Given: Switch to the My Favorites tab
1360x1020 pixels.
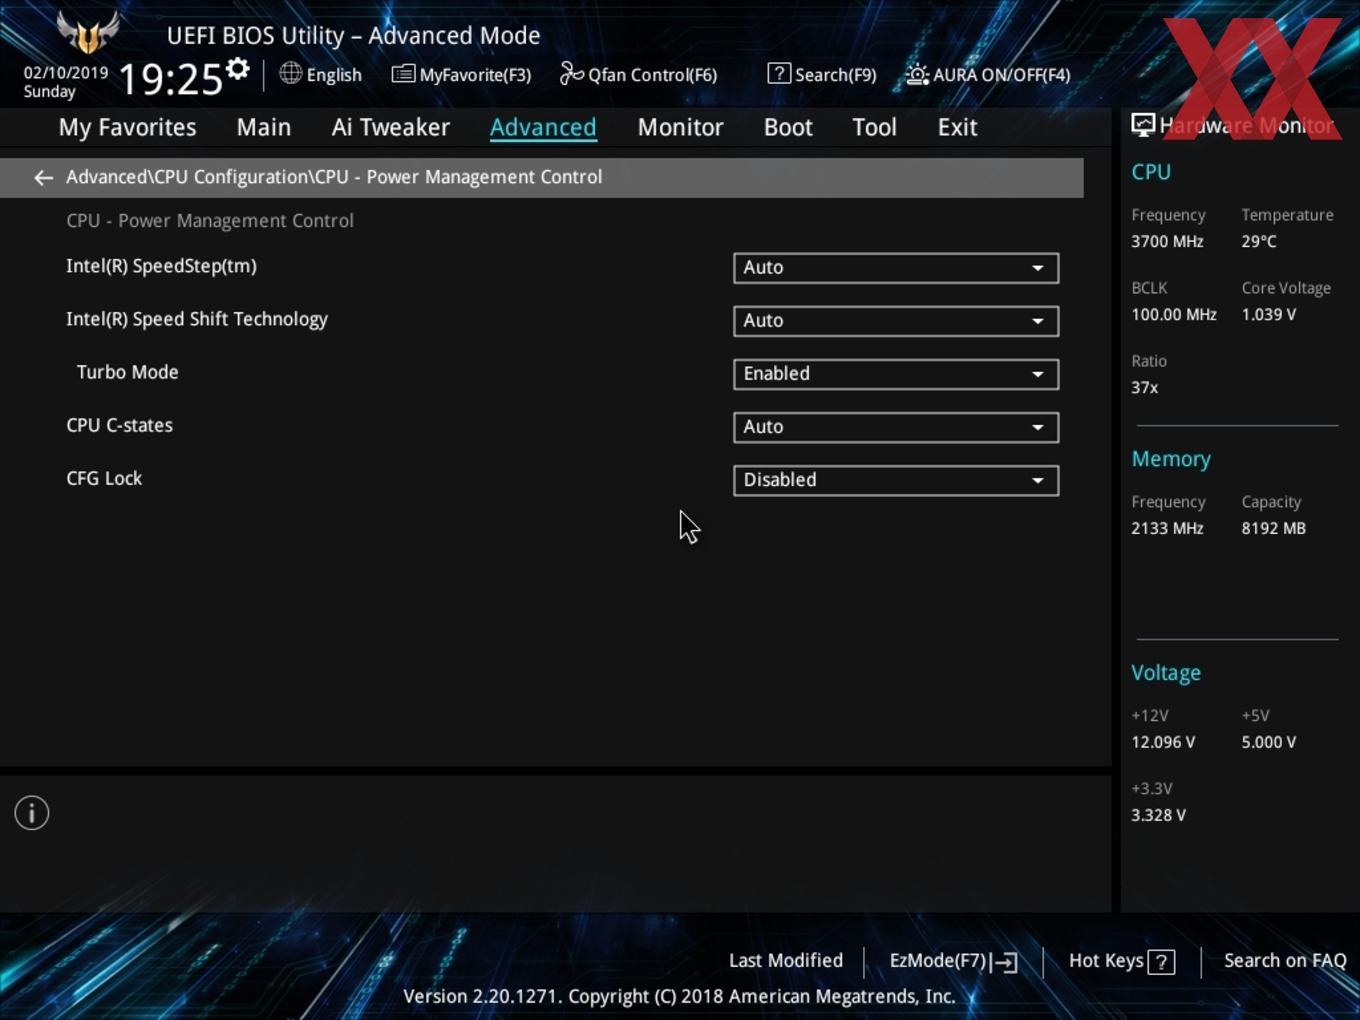Looking at the screenshot, I should 127,127.
